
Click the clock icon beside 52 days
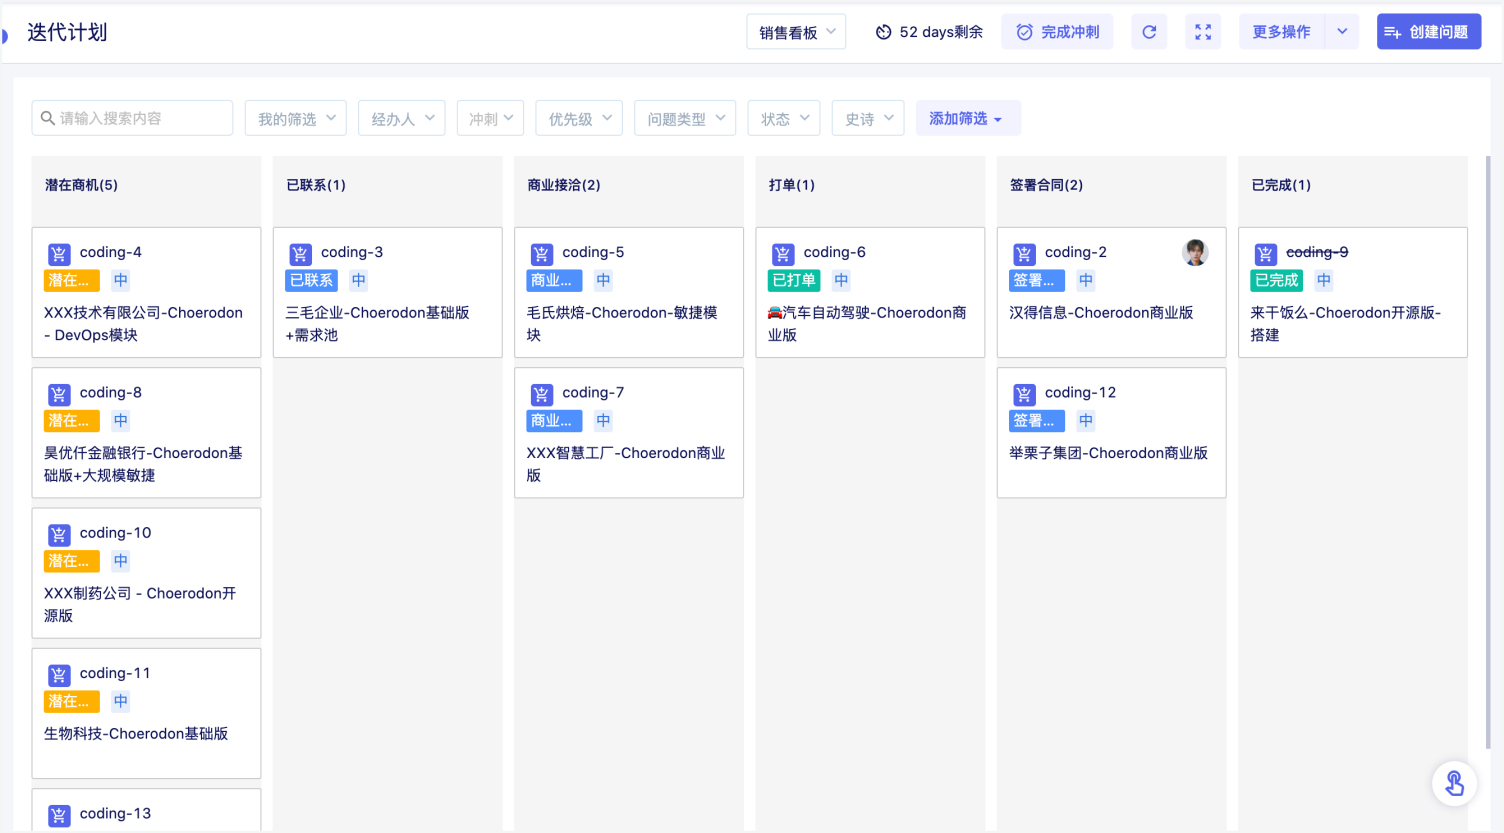coord(883,32)
